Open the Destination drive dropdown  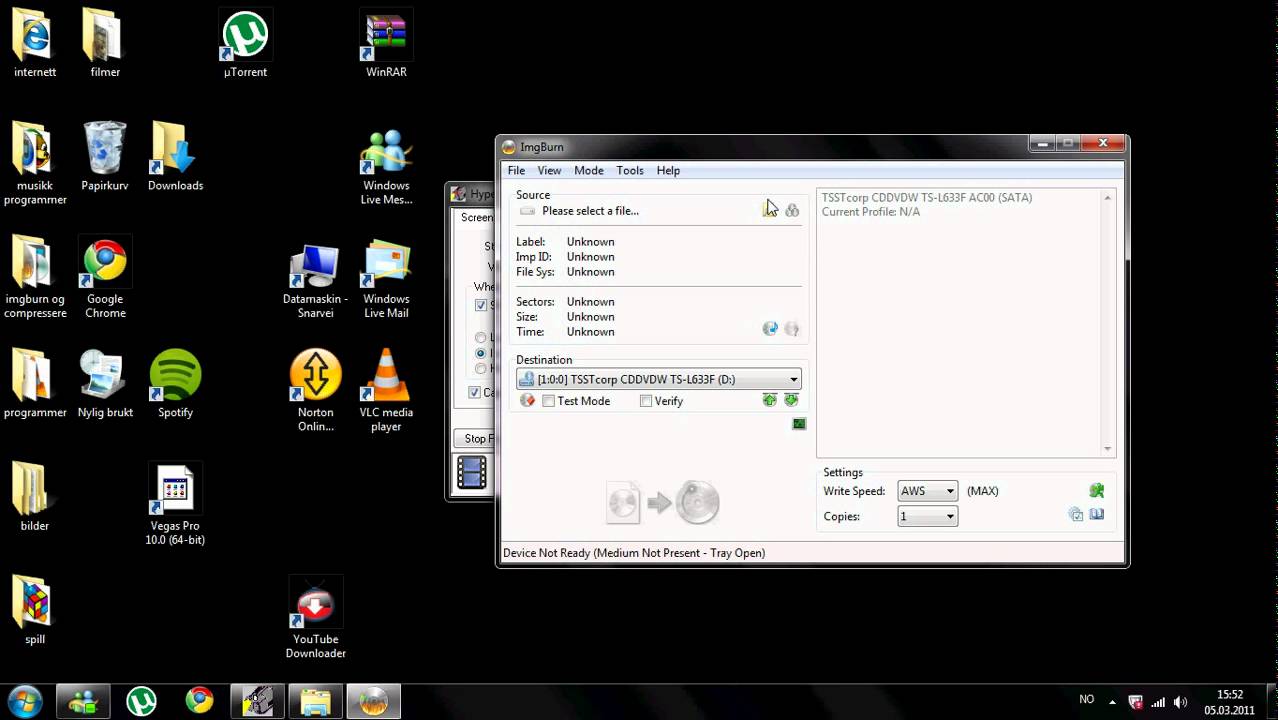click(x=659, y=379)
